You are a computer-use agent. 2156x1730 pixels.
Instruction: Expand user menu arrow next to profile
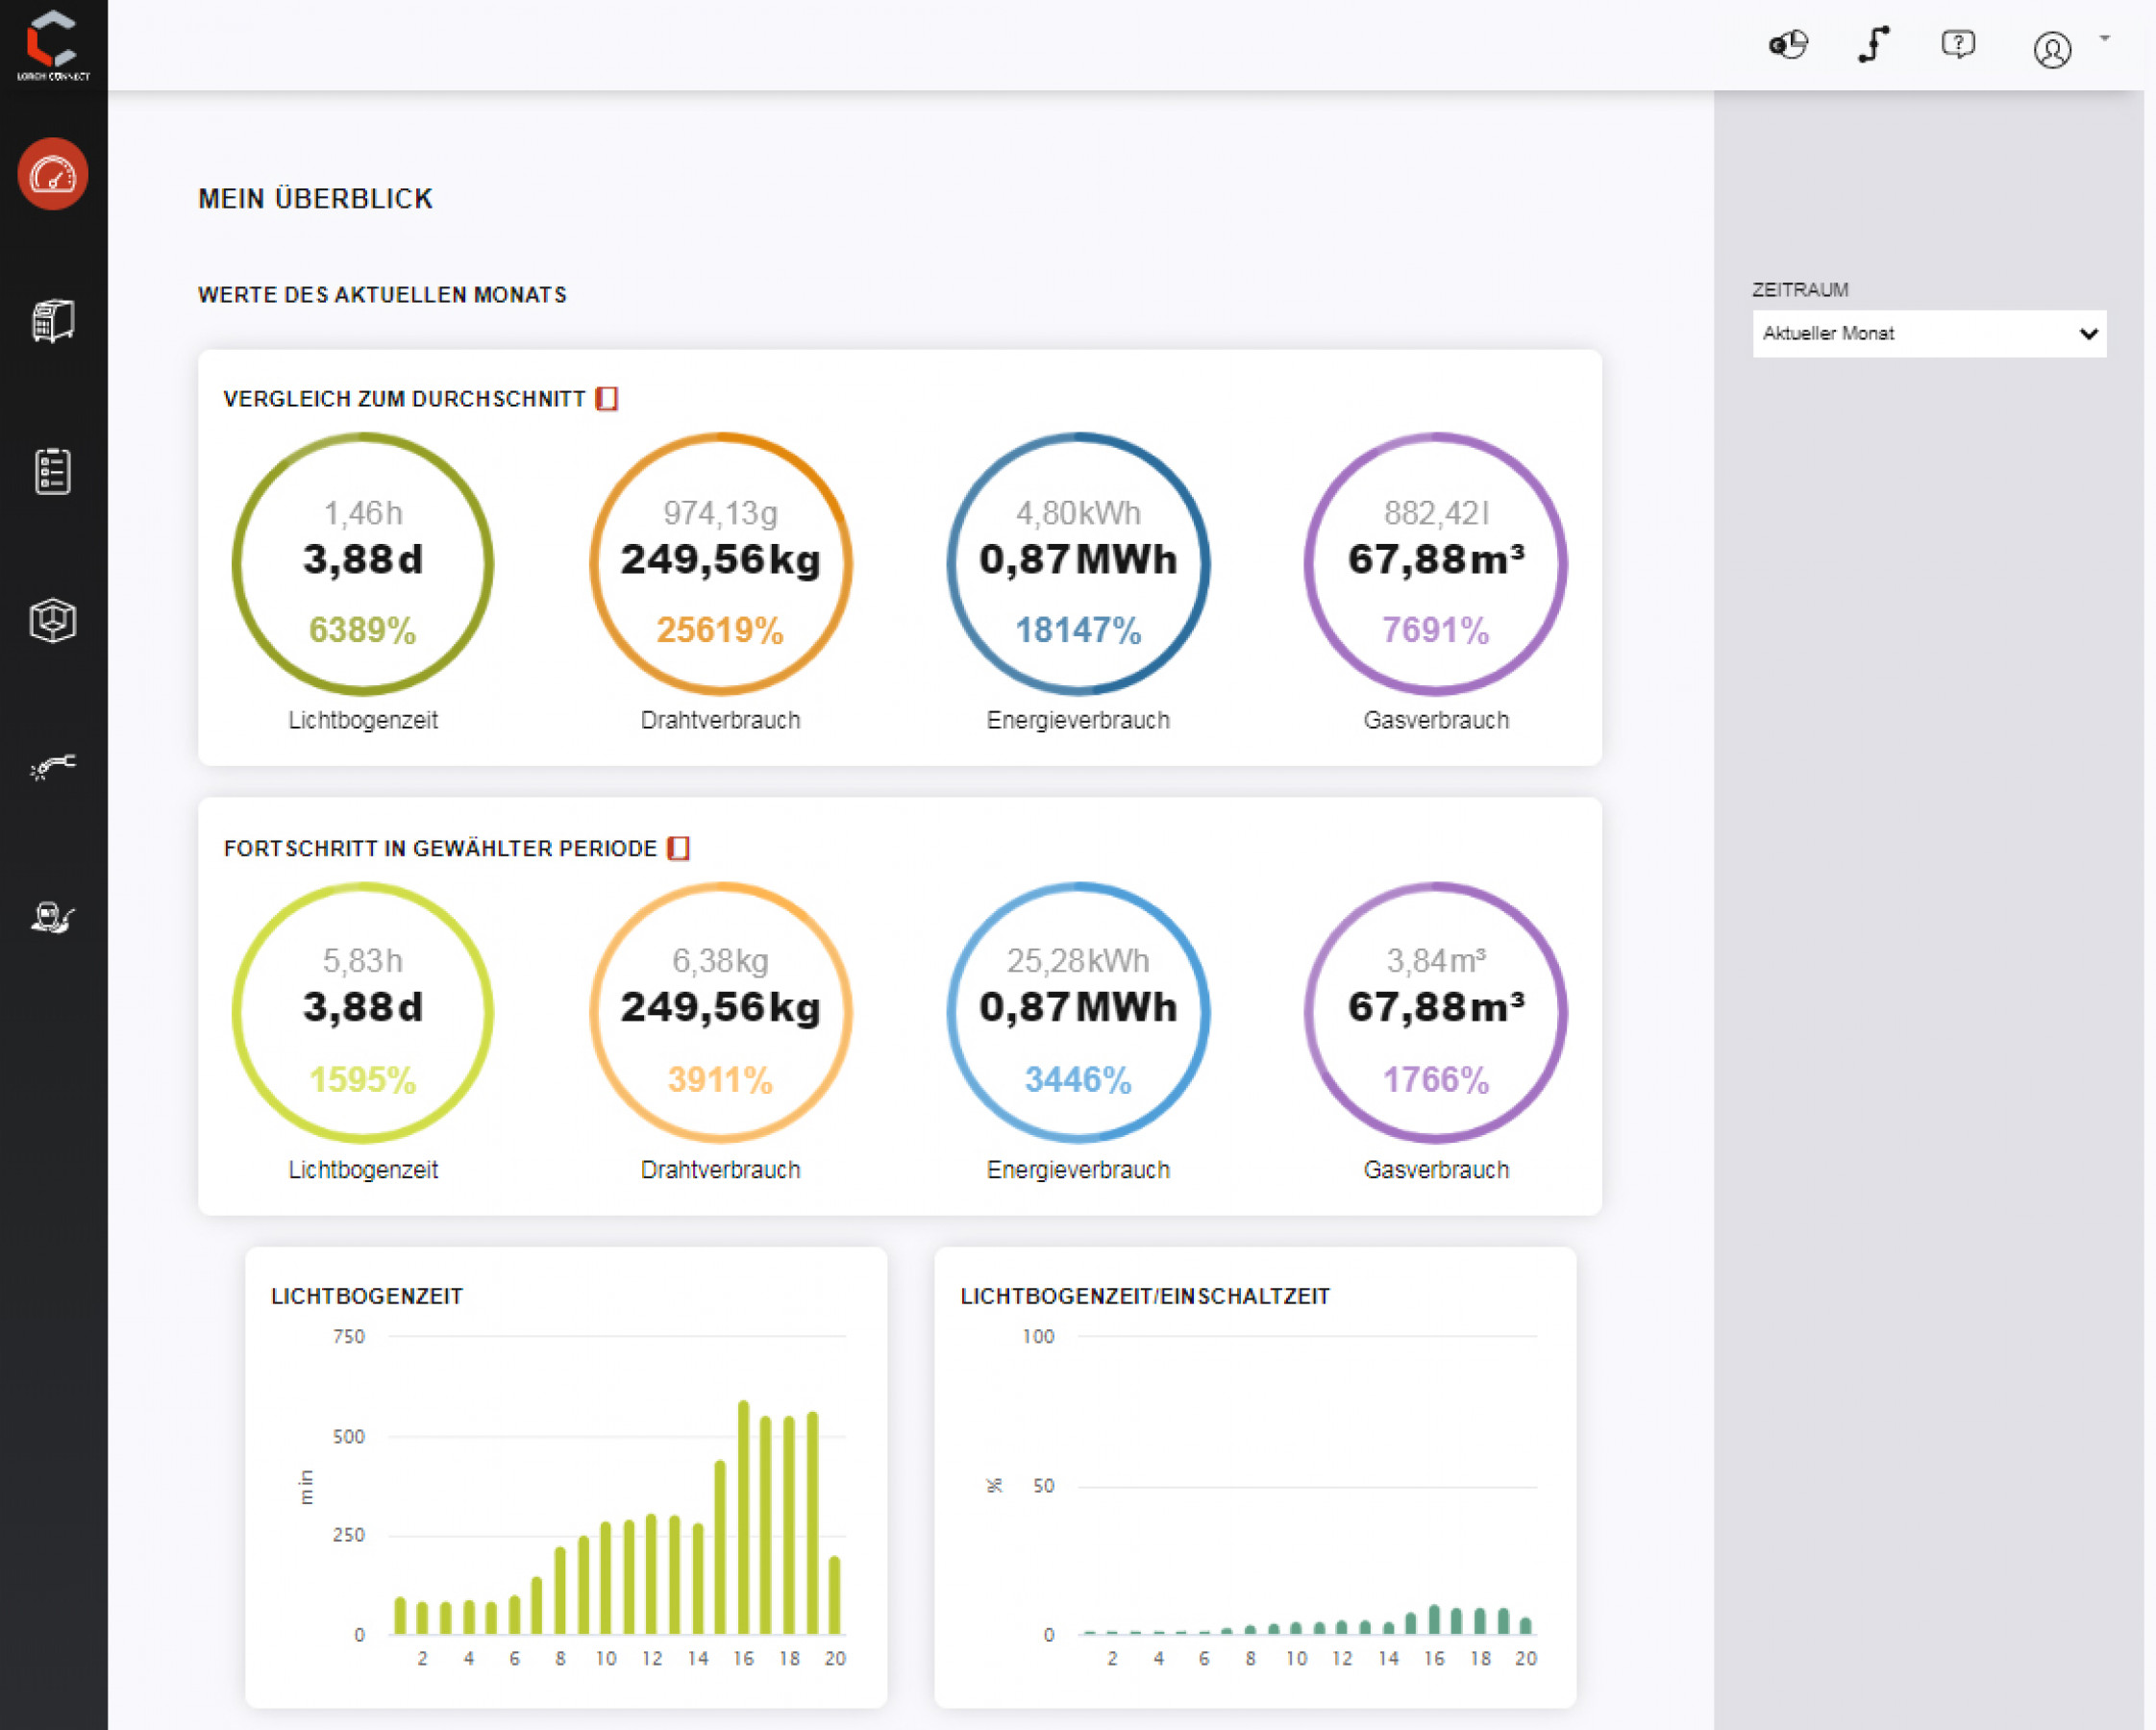click(2105, 39)
